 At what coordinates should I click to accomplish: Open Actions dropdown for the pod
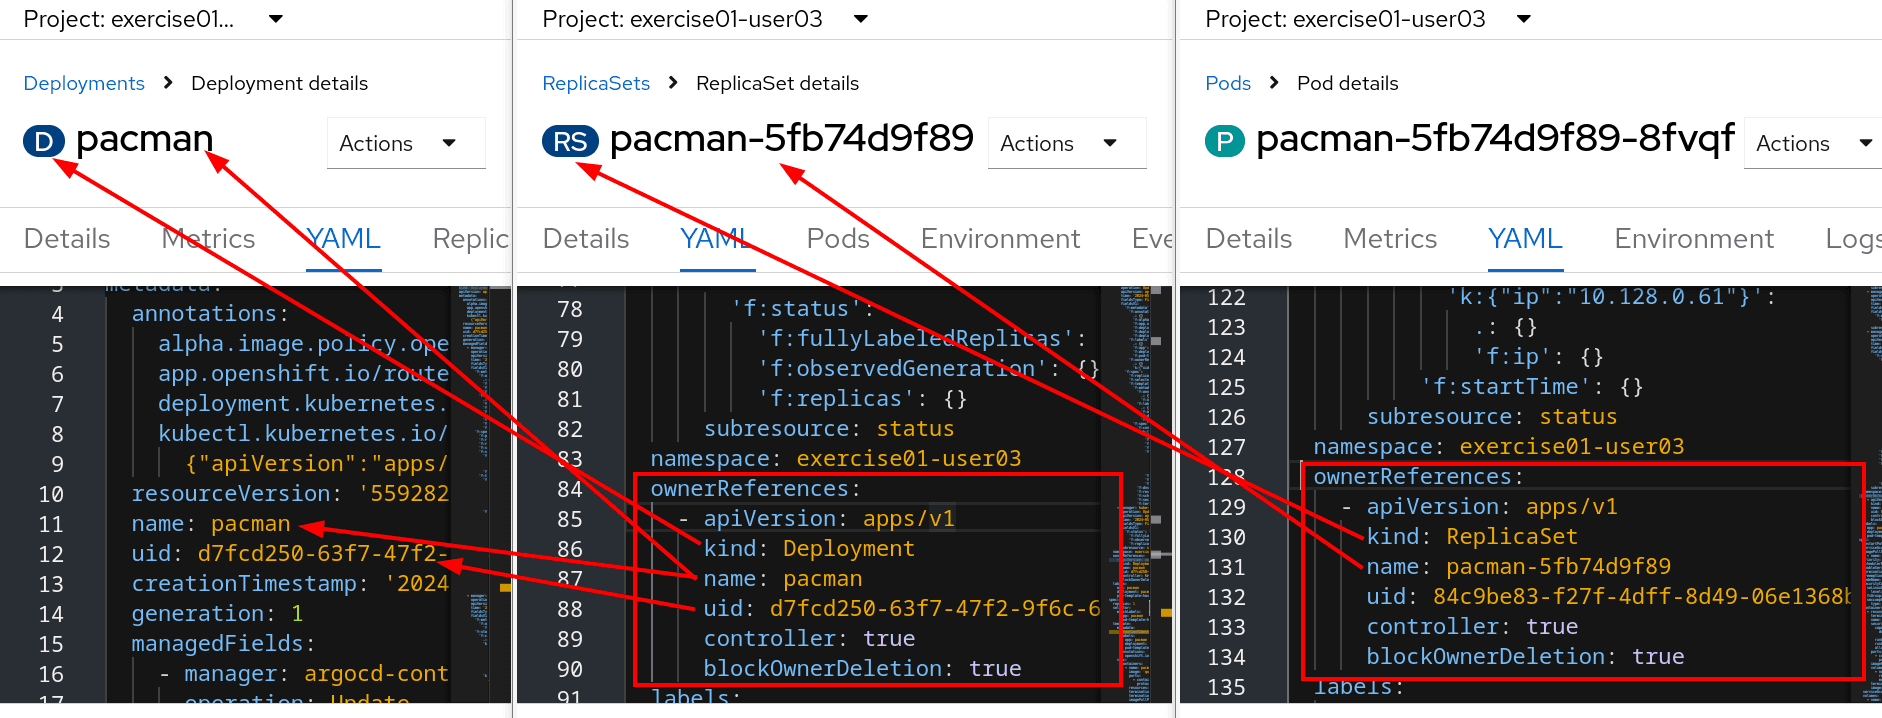click(x=1812, y=143)
